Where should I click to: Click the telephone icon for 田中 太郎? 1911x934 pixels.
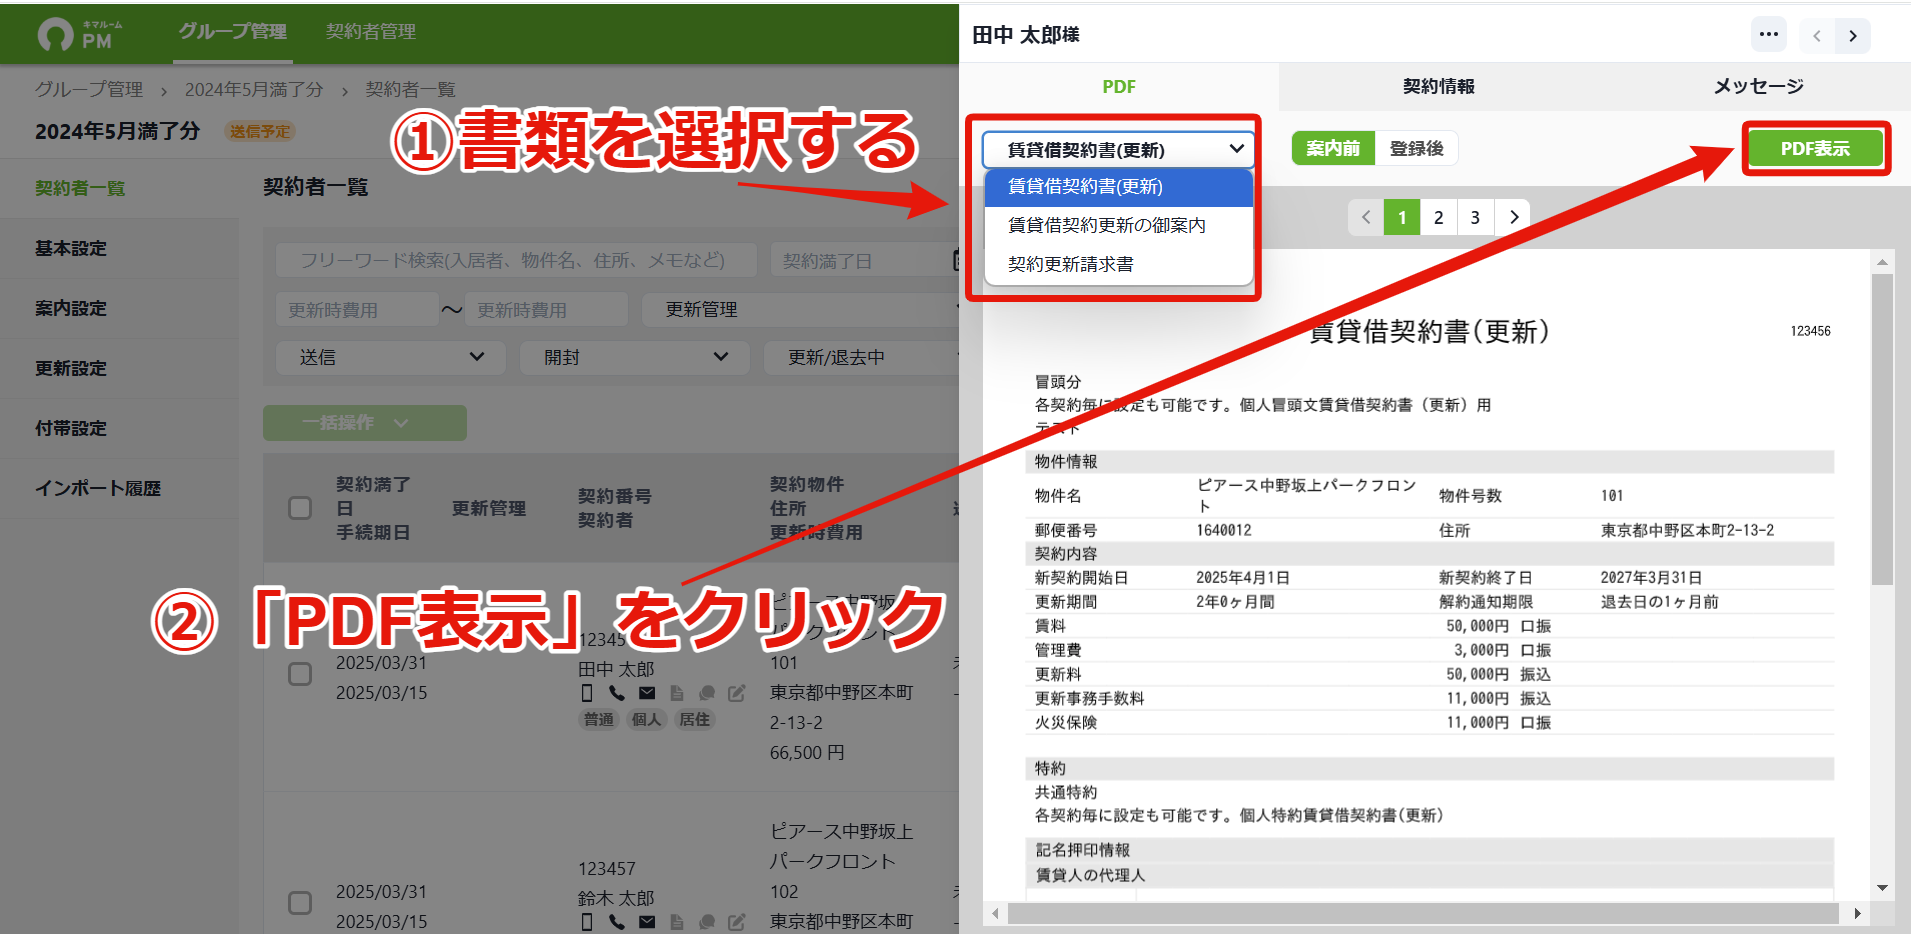[x=617, y=693]
